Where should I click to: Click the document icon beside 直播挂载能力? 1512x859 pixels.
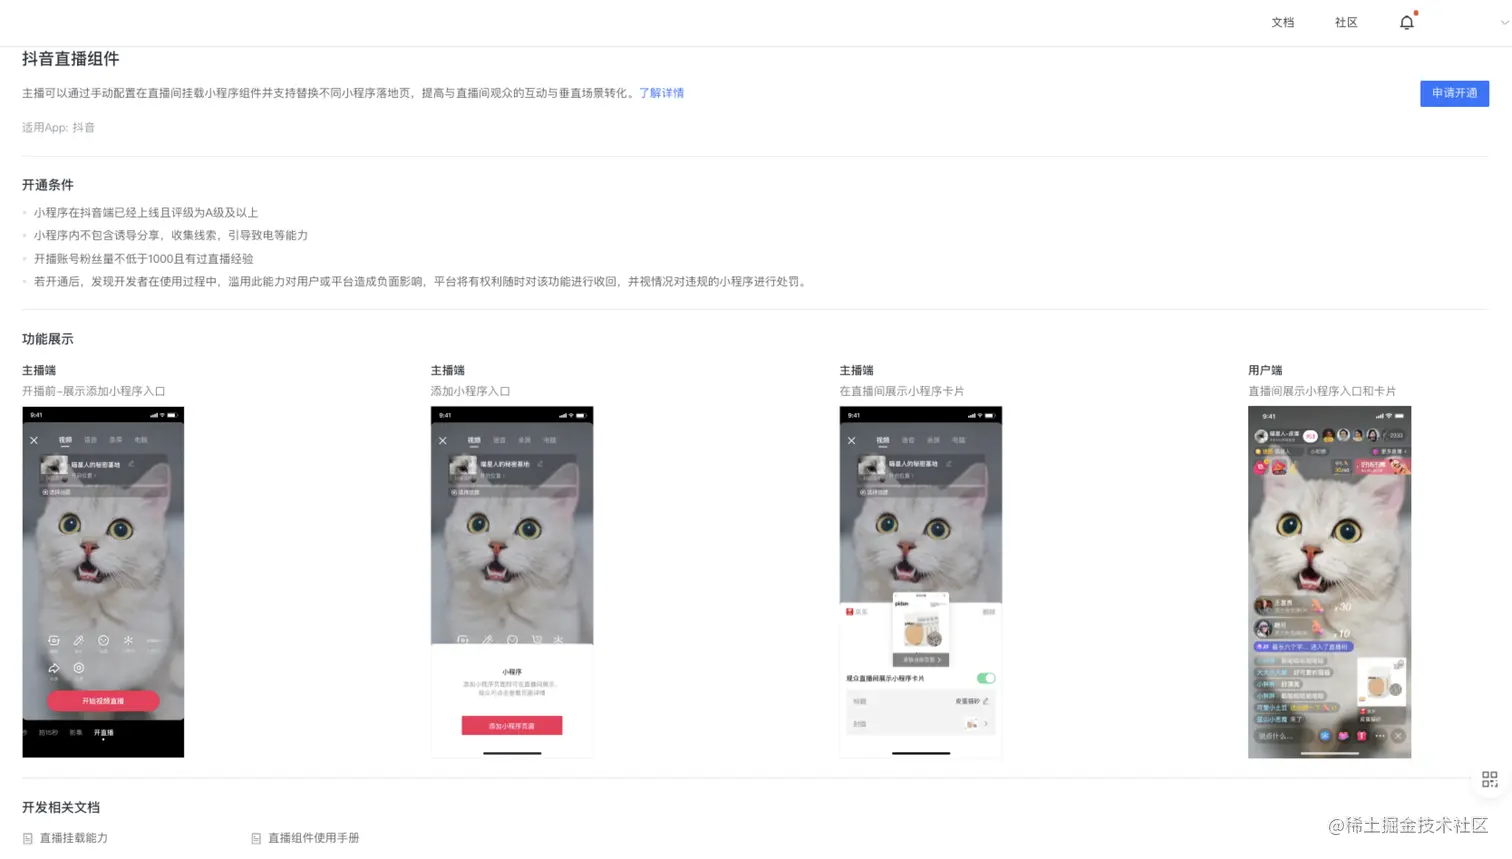pos(28,839)
